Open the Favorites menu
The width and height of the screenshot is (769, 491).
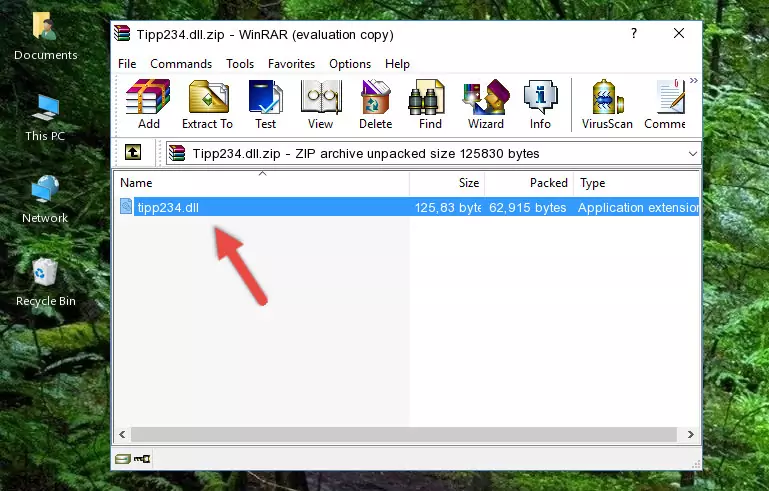pyautogui.click(x=291, y=64)
